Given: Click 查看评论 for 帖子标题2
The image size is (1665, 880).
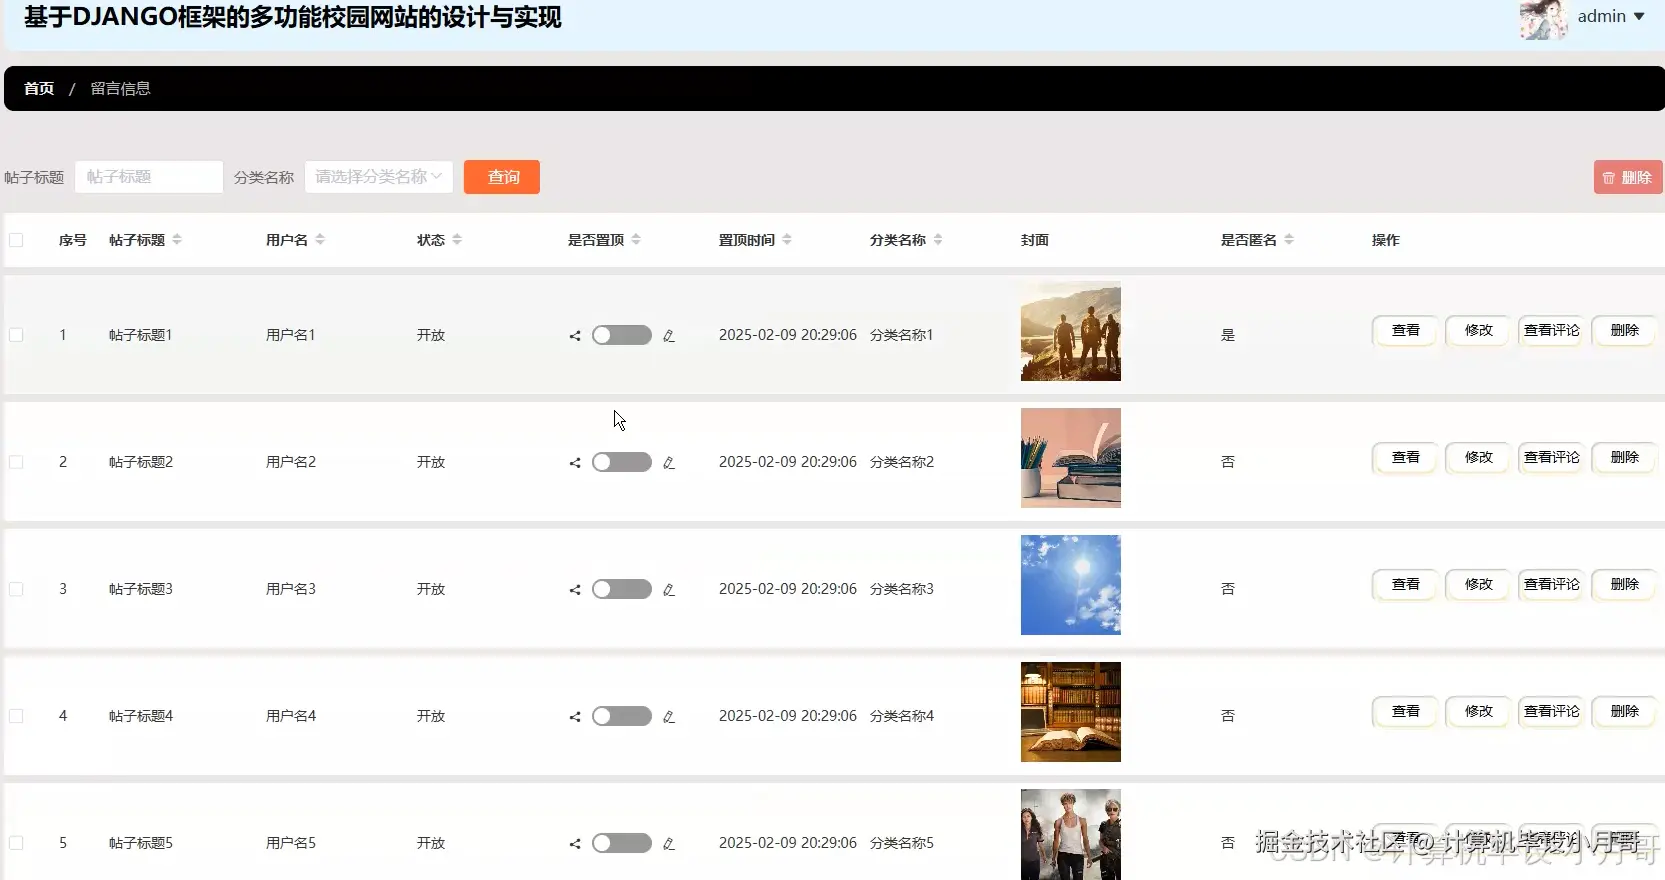Looking at the screenshot, I should pyautogui.click(x=1551, y=457).
